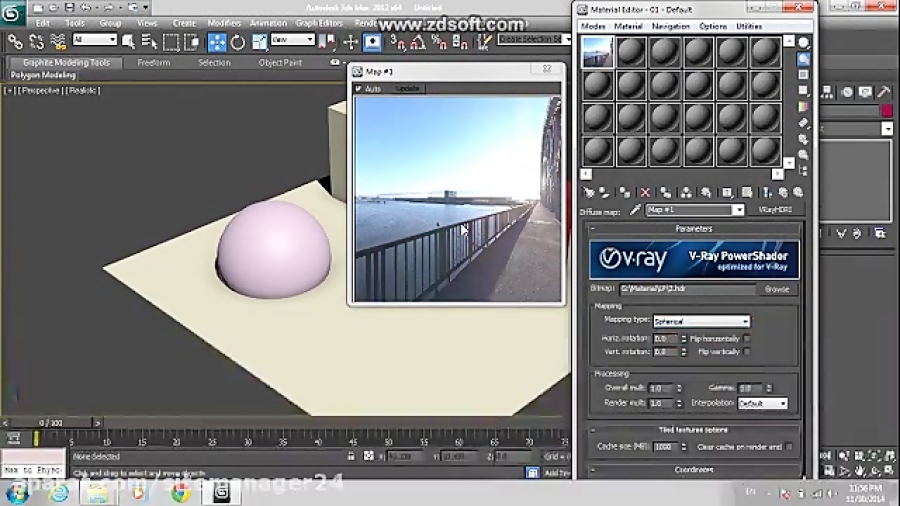This screenshot has width=900, height=506.
Task: Toggle selection lock icon in status bar
Action: pos(351,456)
